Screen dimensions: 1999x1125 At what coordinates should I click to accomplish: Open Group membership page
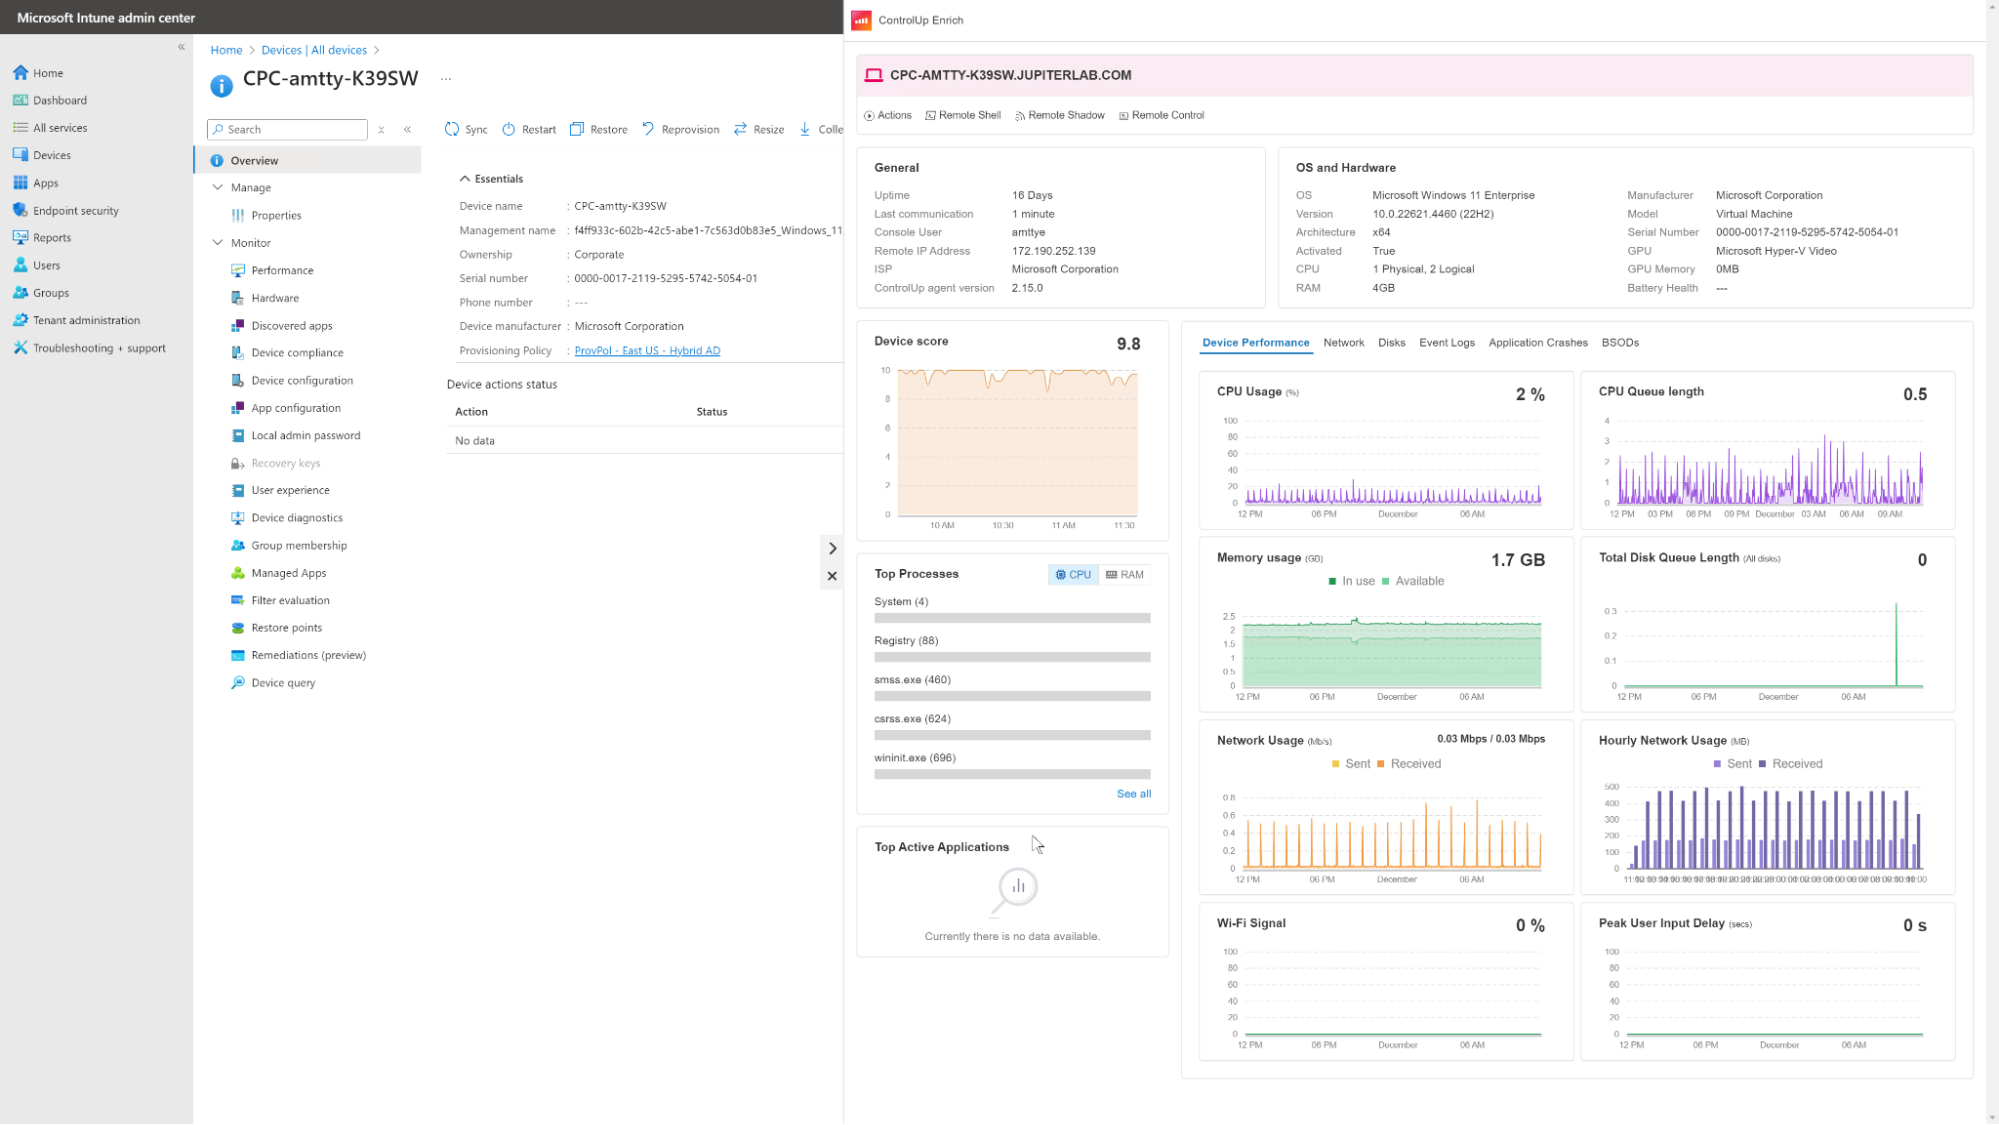(x=299, y=546)
